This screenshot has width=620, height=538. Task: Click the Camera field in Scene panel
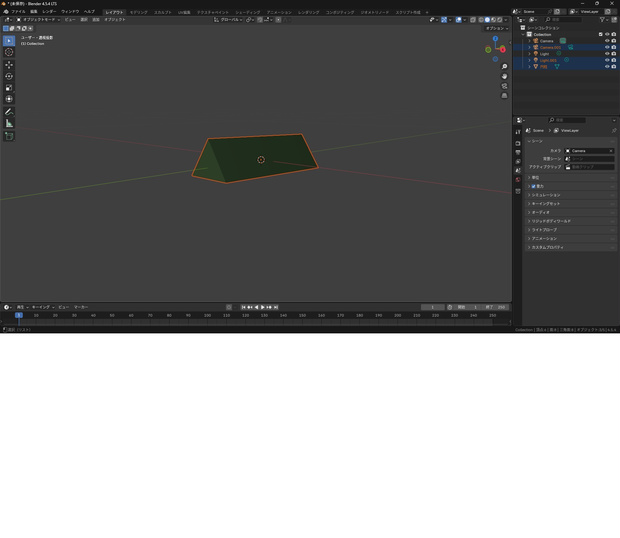(x=589, y=151)
